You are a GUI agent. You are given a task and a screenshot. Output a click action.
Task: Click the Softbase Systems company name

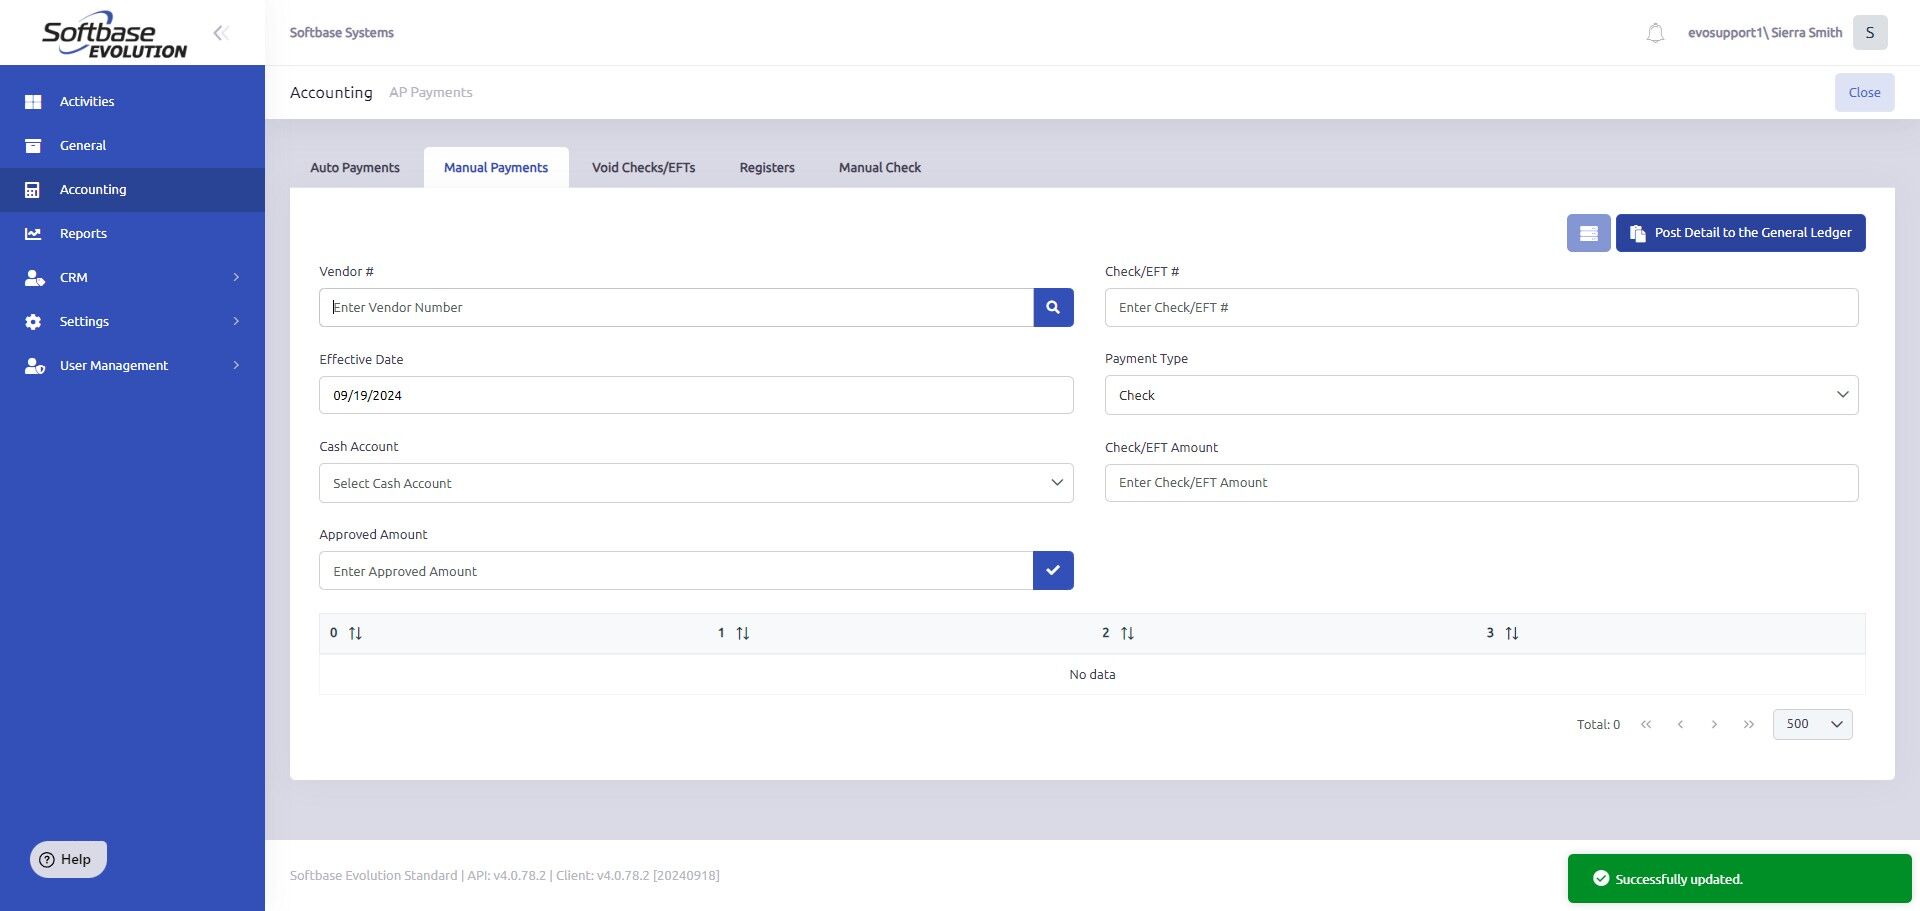[x=342, y=33]
